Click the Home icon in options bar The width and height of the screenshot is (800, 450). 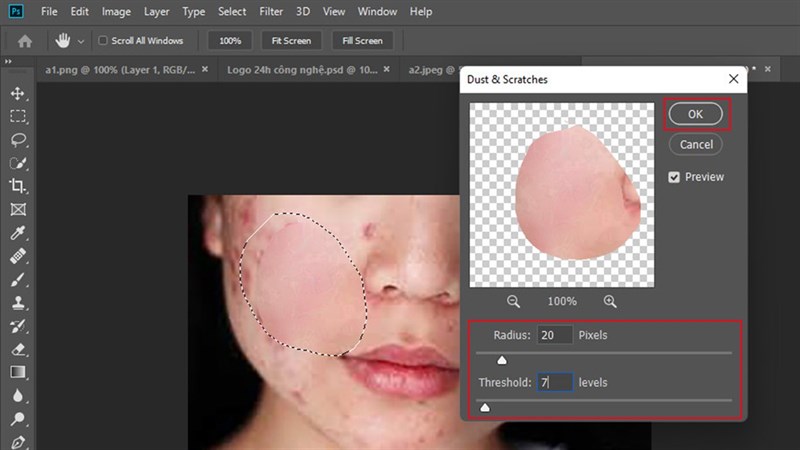coord(25,41)
